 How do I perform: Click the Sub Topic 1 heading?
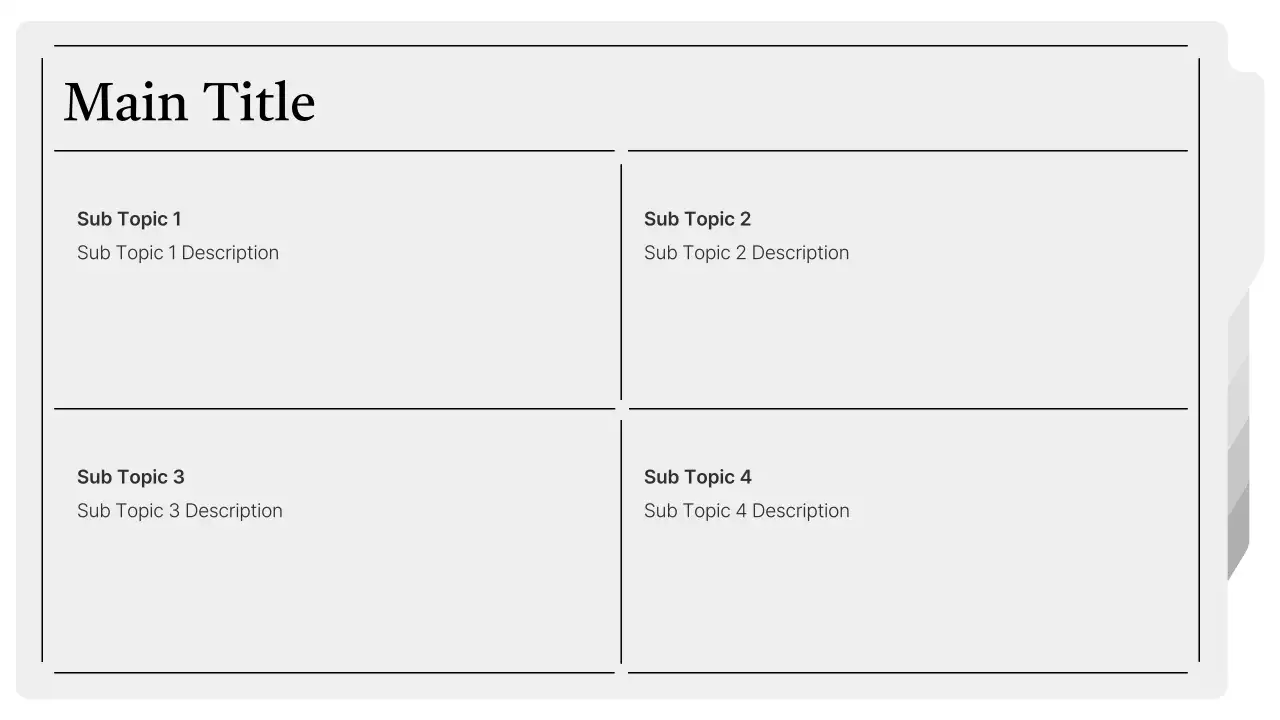pyautogui.click(x=129, y=219)
